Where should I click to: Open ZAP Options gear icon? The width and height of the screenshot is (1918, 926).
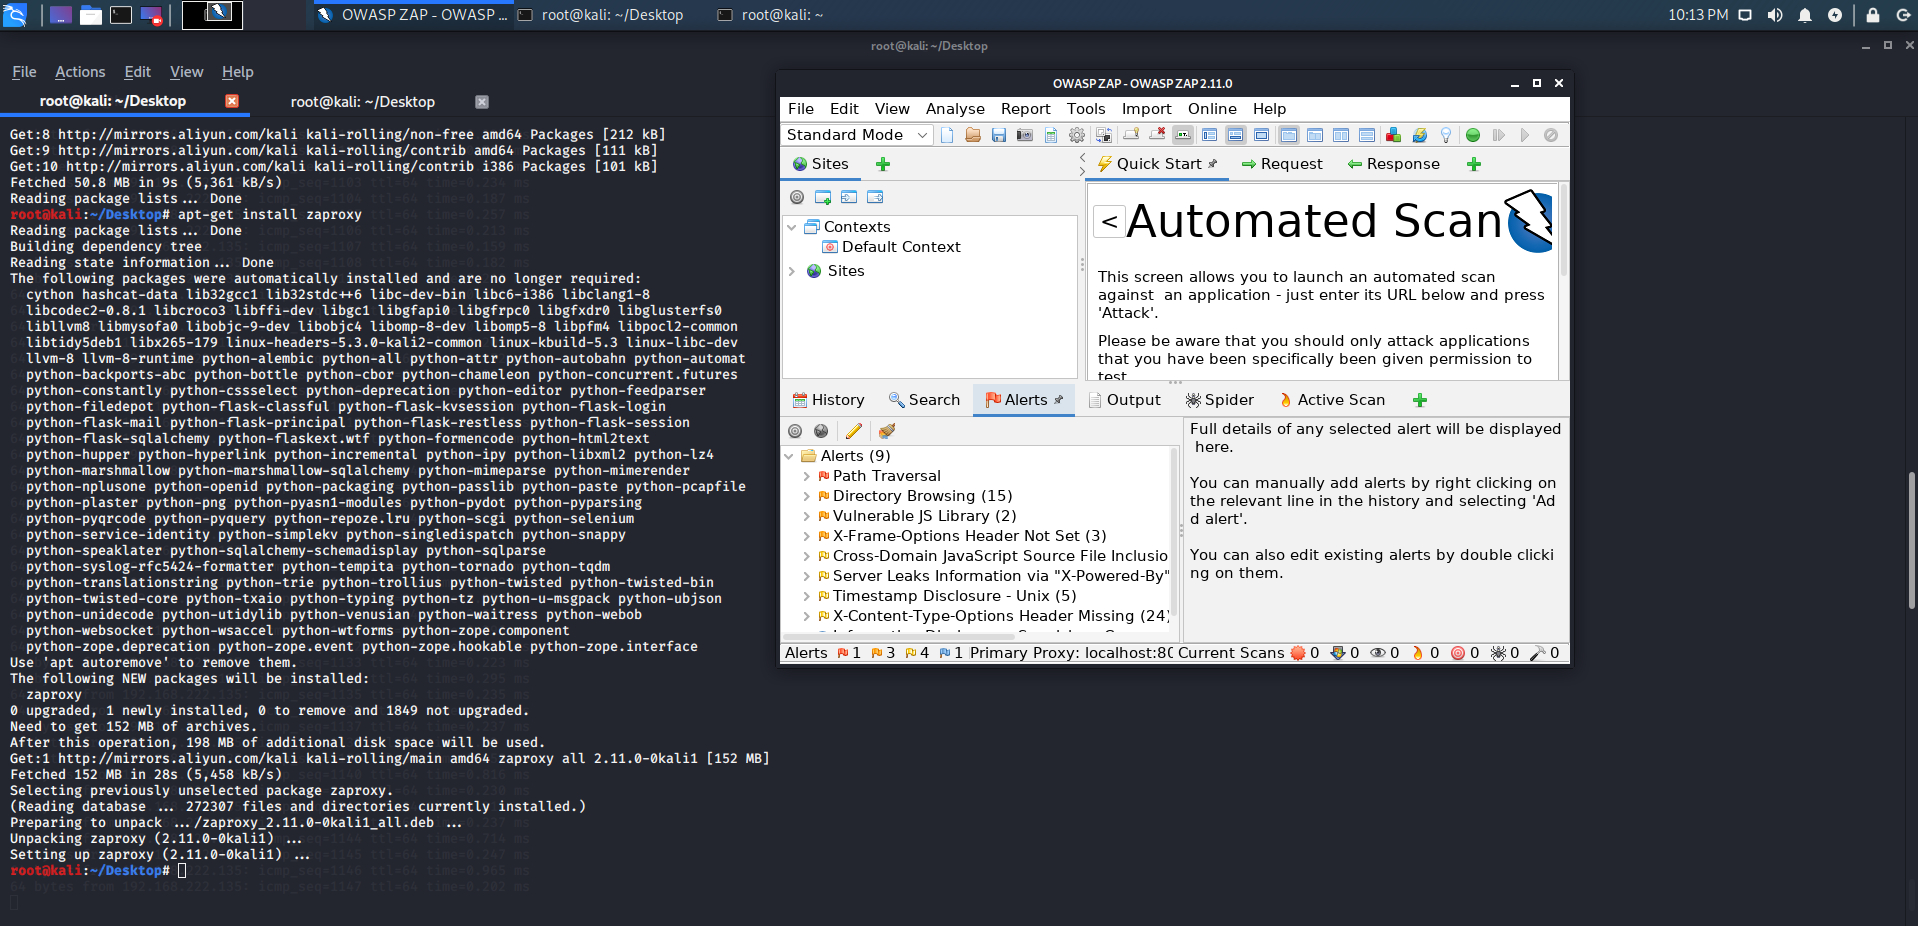click(x=1077, y=135)
